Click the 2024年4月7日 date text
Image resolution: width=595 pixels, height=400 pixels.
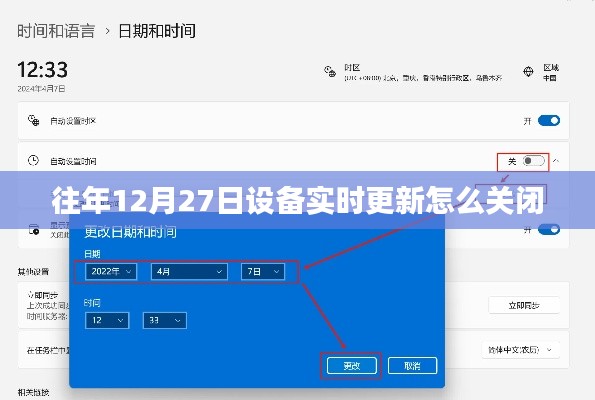tap(41, 89)
